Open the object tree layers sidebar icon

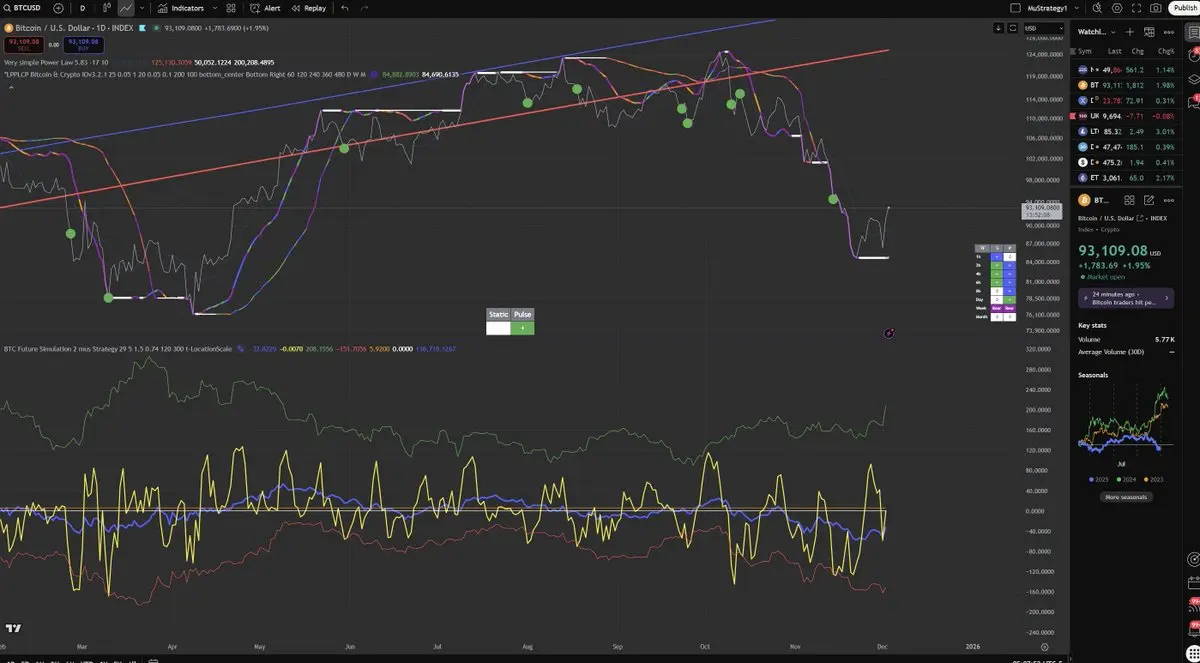[x=1192, y=78]
